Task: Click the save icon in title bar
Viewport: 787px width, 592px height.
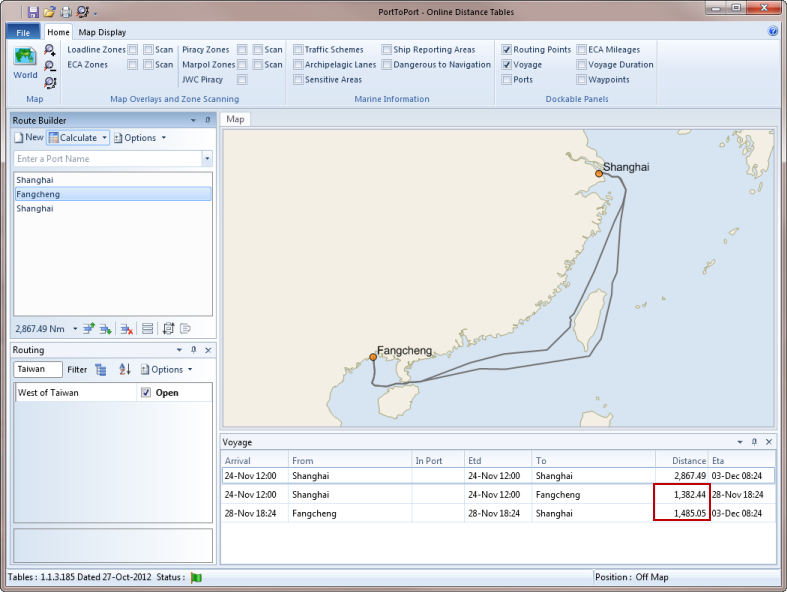Action: [x=33, y=11]
